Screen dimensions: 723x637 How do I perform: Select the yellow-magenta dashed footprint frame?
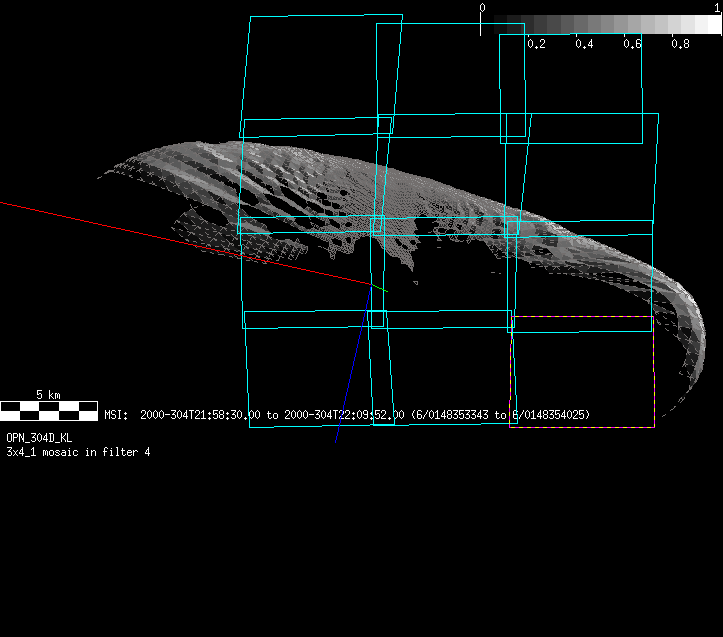pos(582,372)
